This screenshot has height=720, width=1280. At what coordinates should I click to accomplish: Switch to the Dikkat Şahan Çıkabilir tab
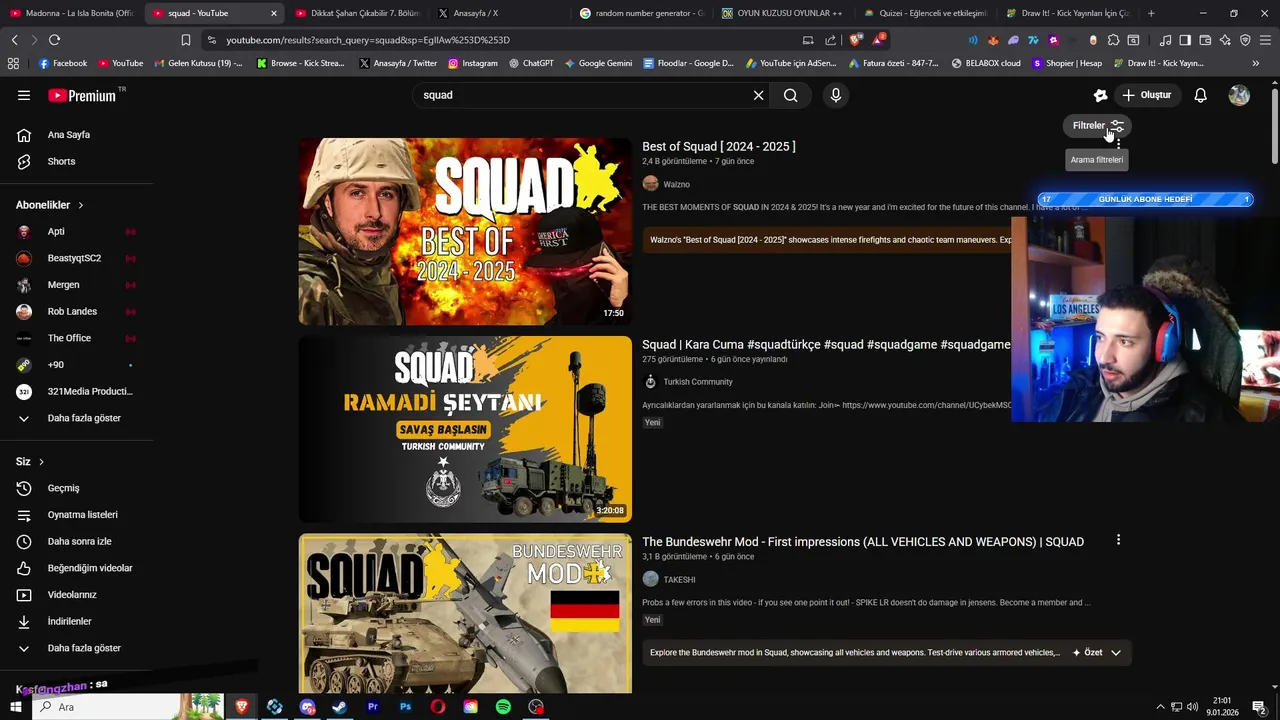click(358, 13)
